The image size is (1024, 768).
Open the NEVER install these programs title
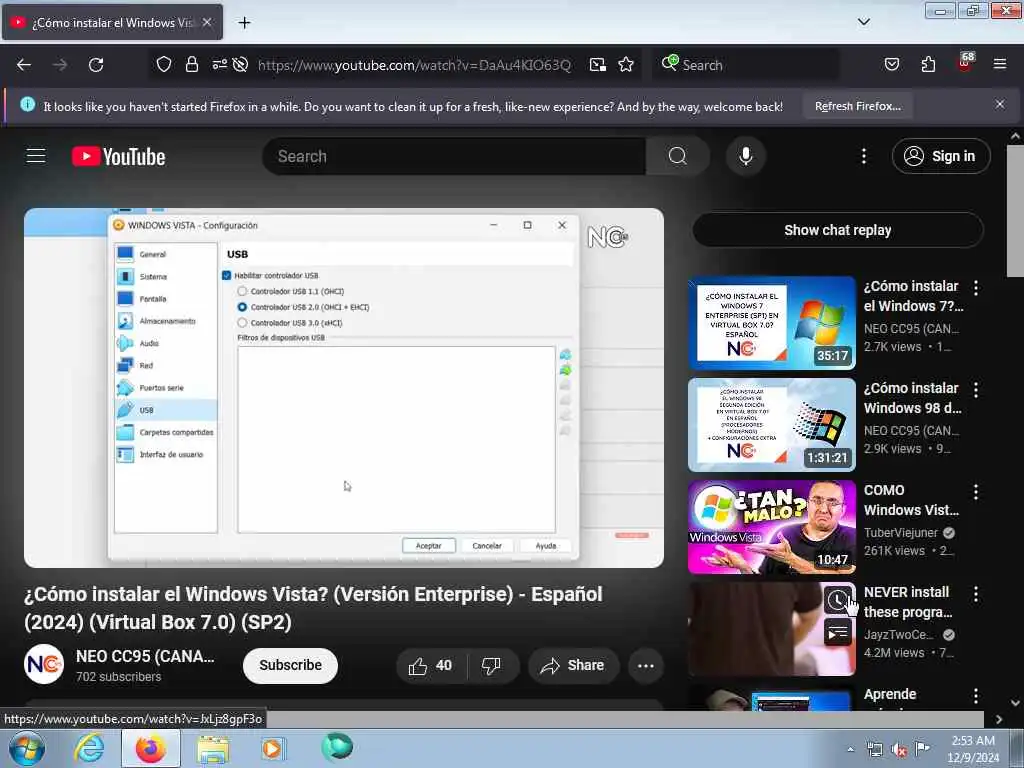click(x=908, y=602)
